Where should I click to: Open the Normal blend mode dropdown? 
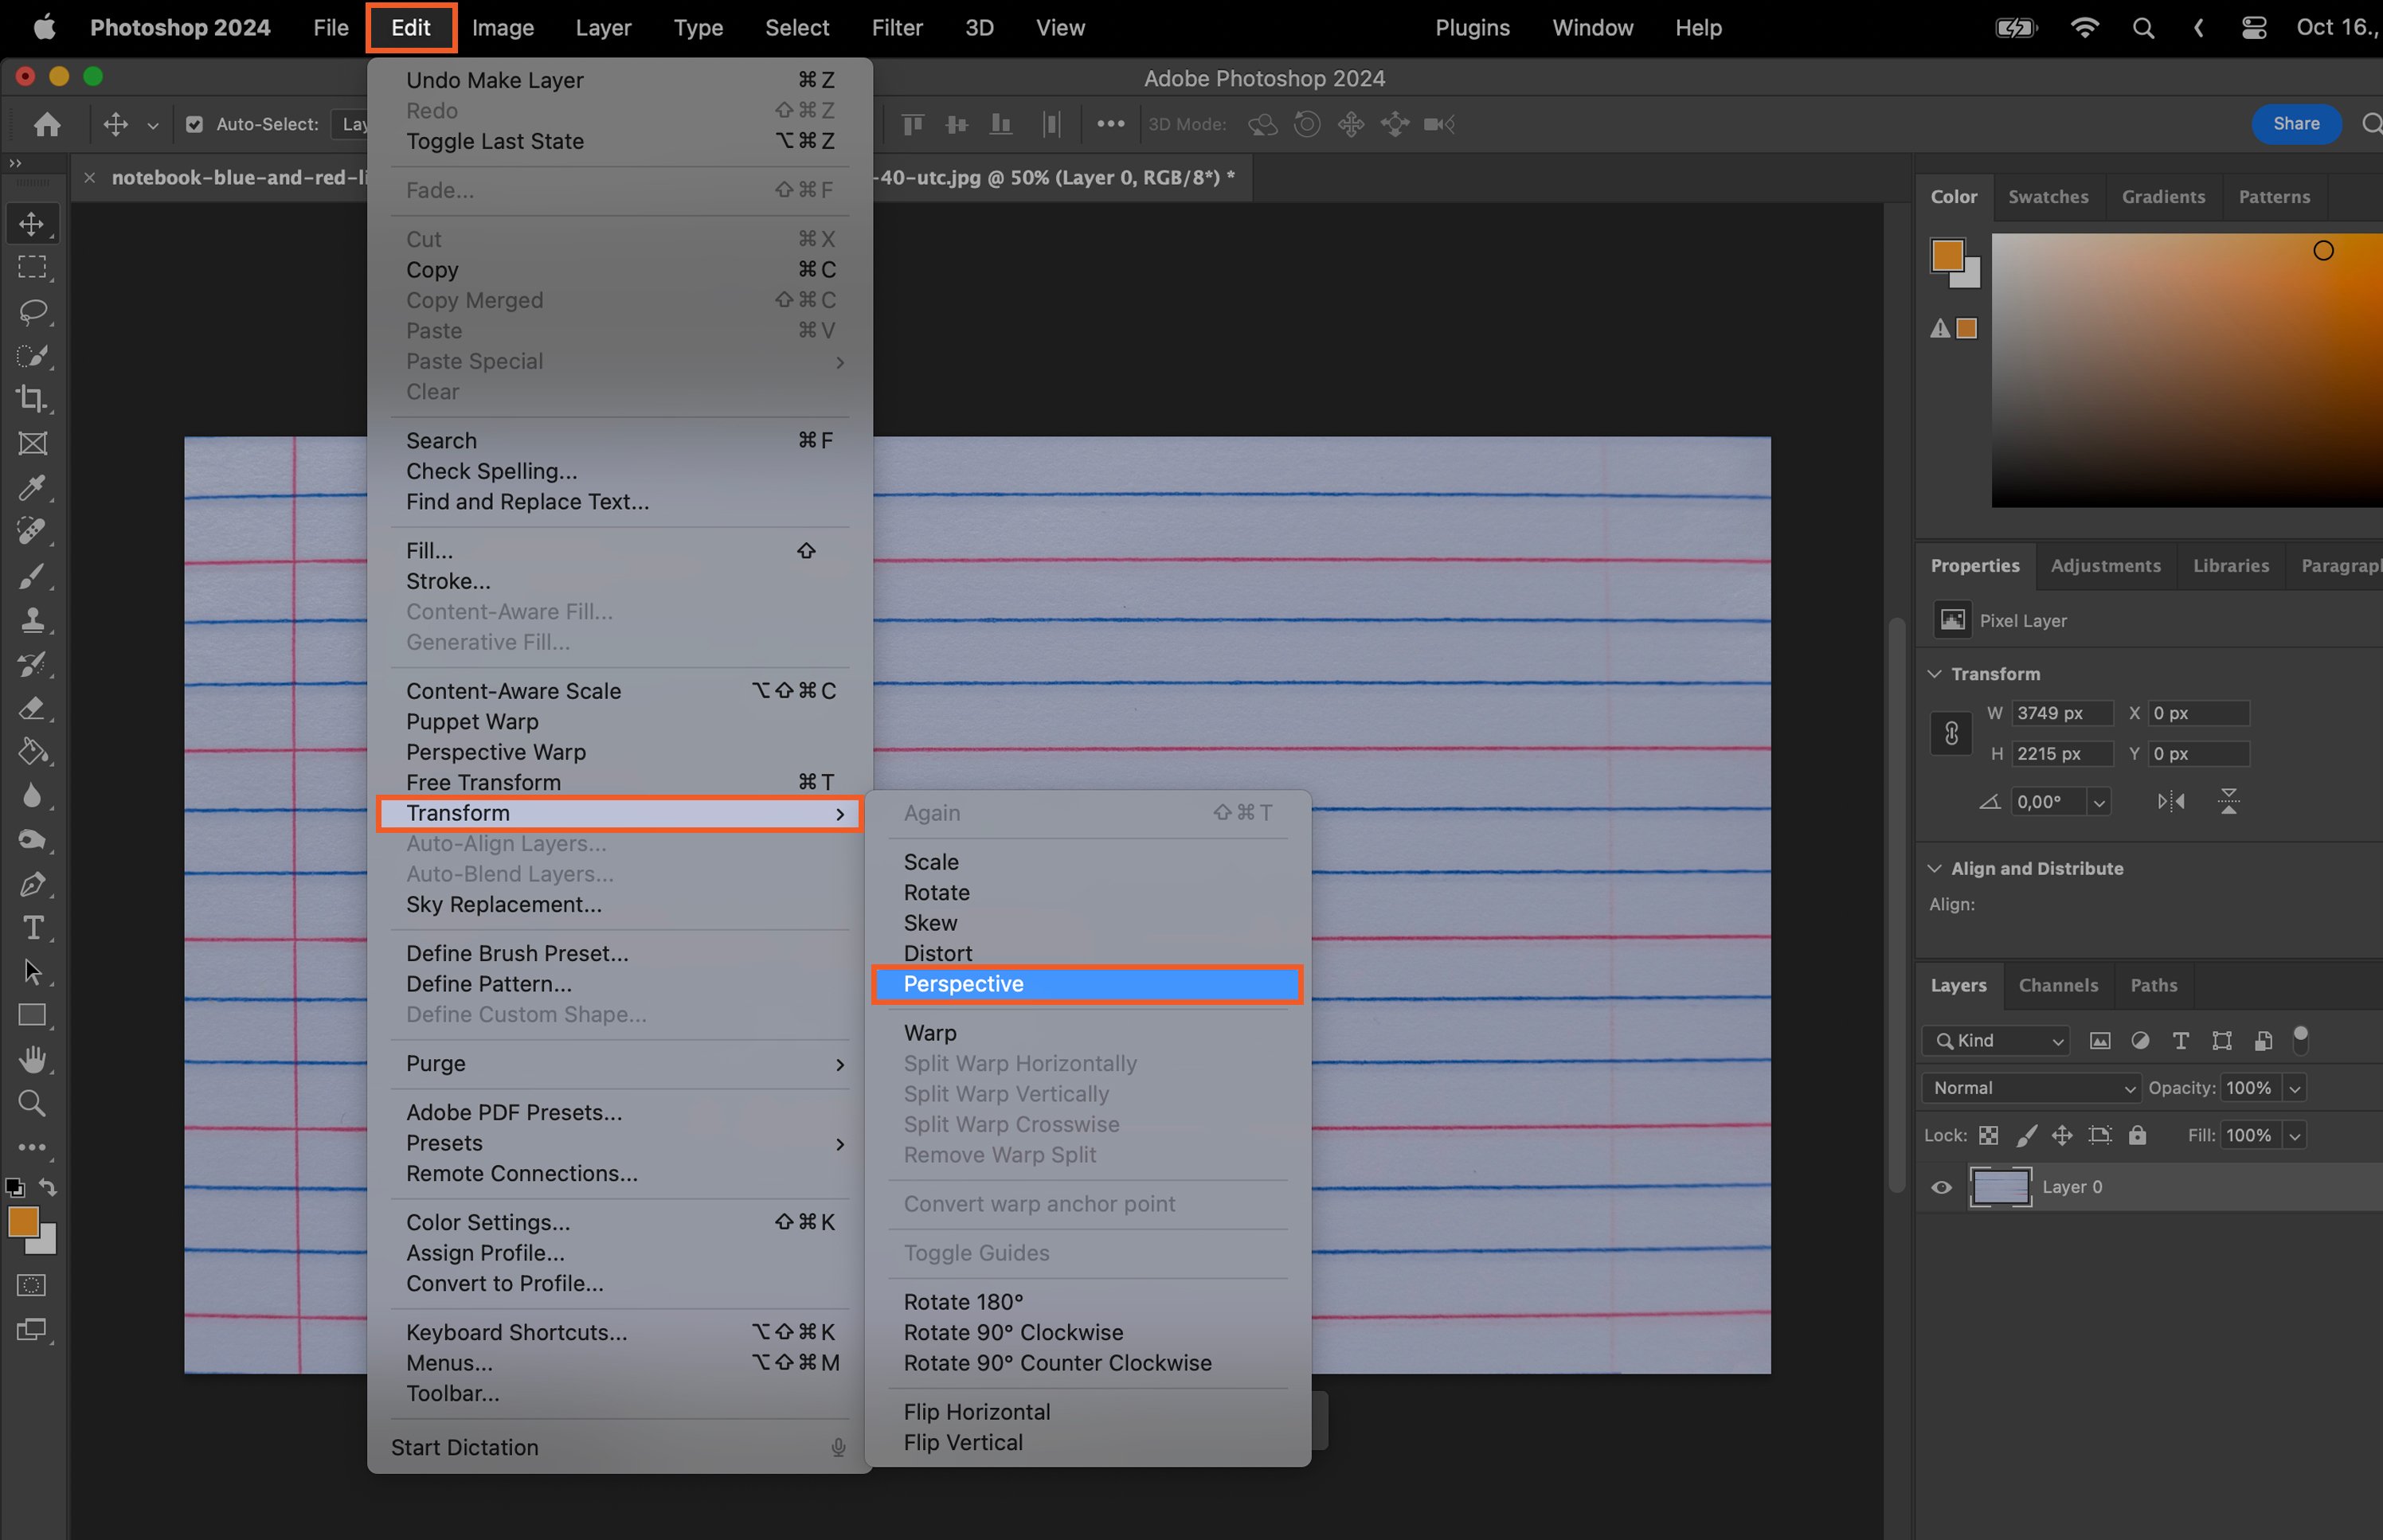click(x=2030, y=1088)
